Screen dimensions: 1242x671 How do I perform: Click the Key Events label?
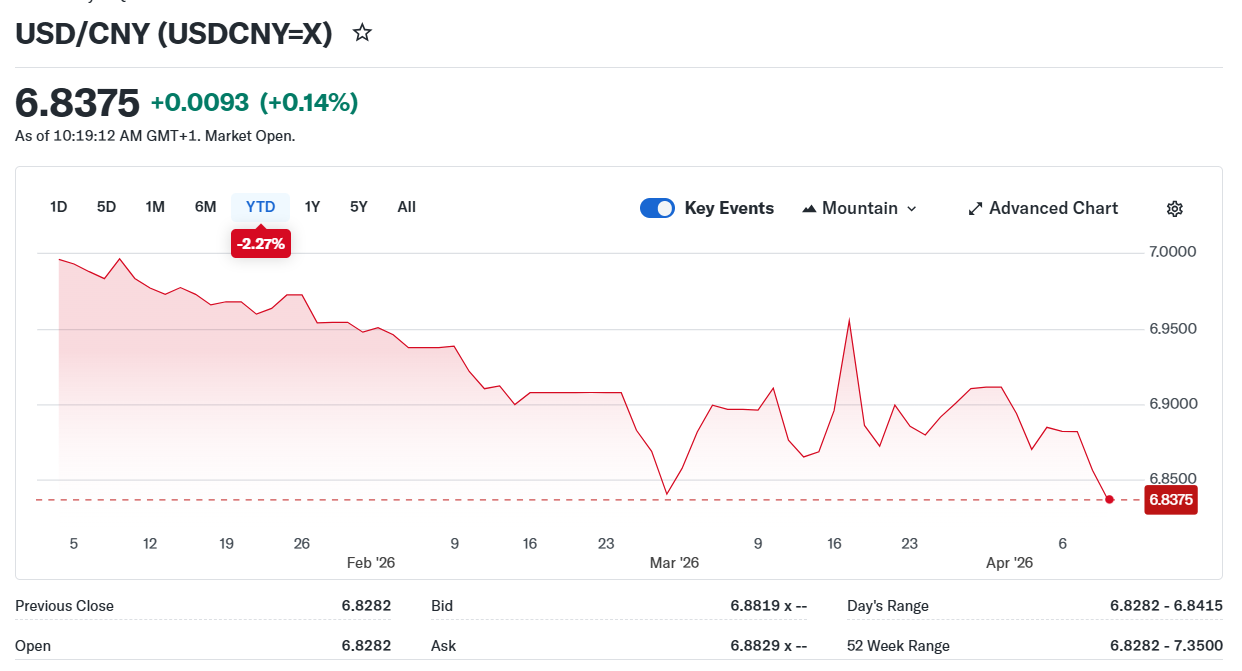(729, 208)
